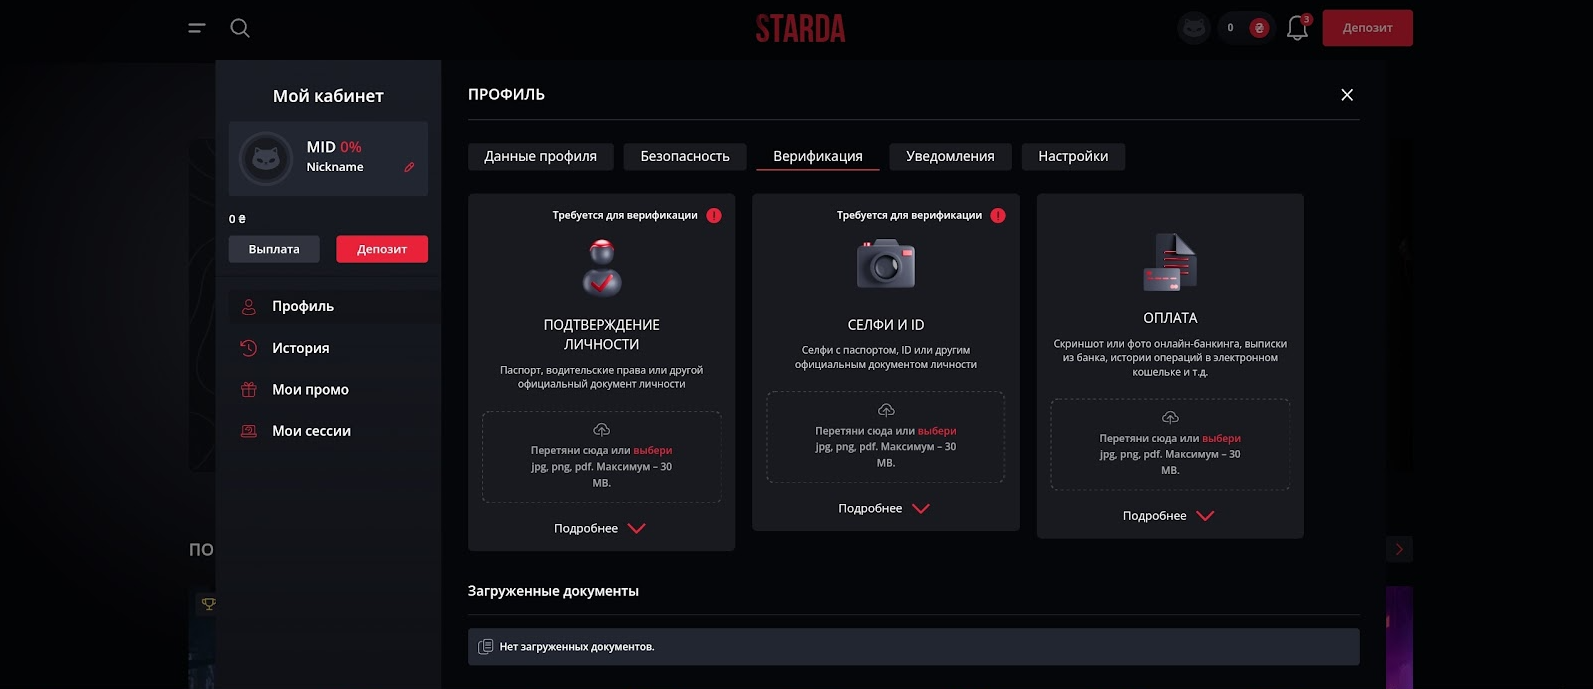Click the notification bell icon
The height and width of the screenshot is (689, 1593).
pos(1296,28)
